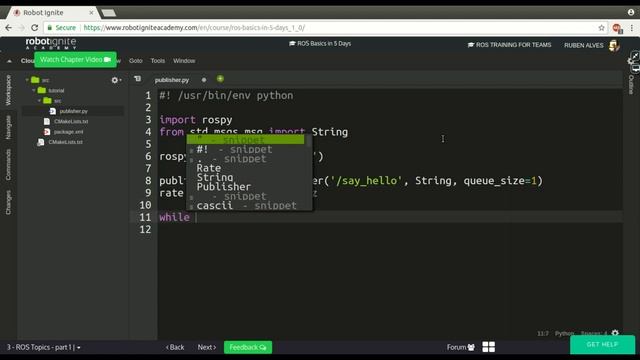Viewport: 640px width, 360px height.
Task: Click the address bar URL
Action: [194, 28]
